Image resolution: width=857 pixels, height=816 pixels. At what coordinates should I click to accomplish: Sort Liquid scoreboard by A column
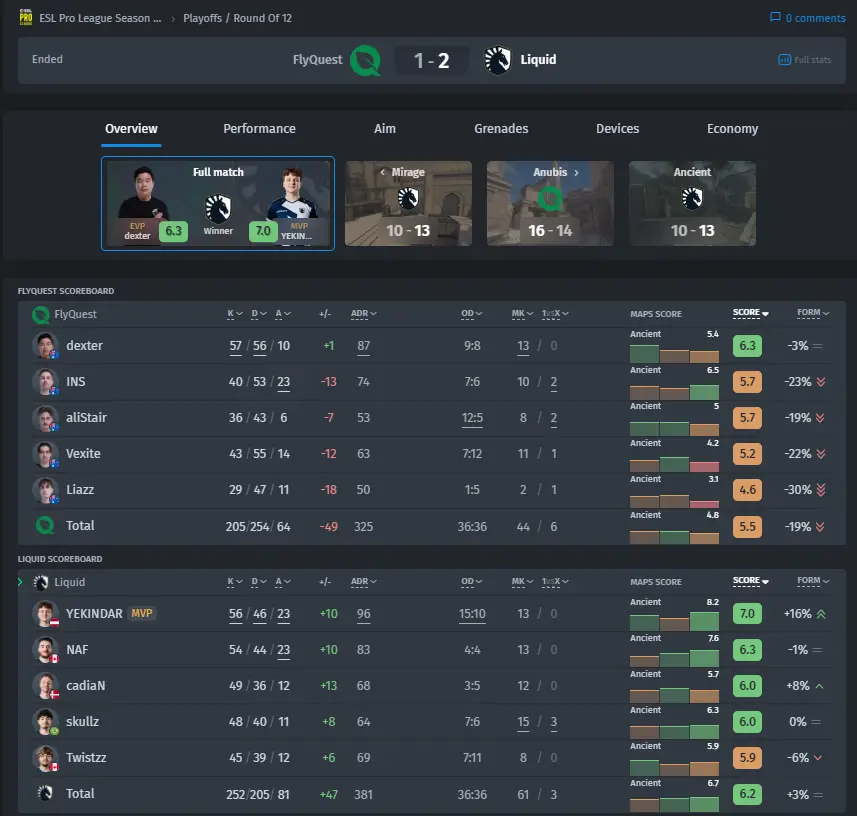click(x=283, y=582)
